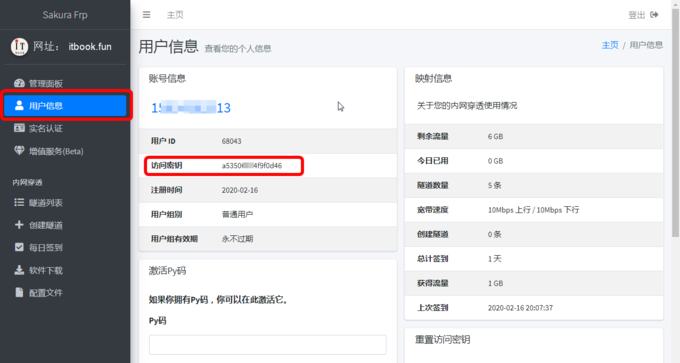The width and height of the screenshot is (680, 363).
Task: Open 管理面板 dashboard icon in sidebar
Action: tap(19, 83)
